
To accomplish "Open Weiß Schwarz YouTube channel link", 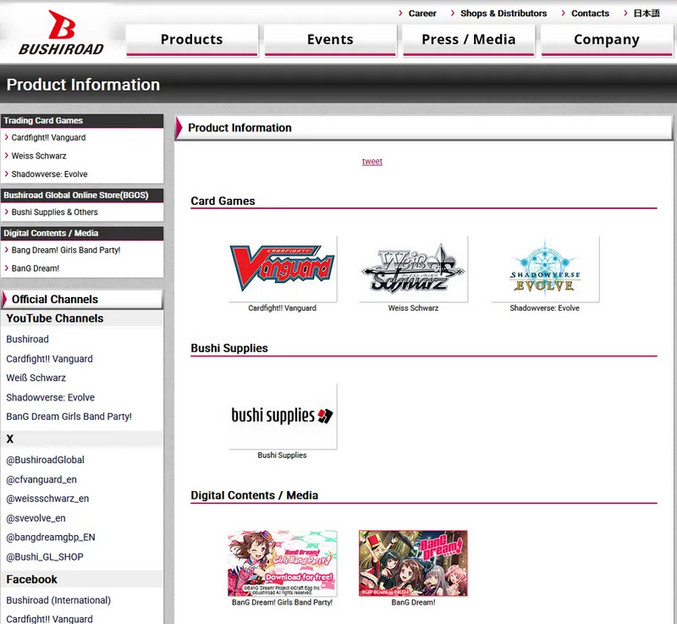I will pos(36,378).
